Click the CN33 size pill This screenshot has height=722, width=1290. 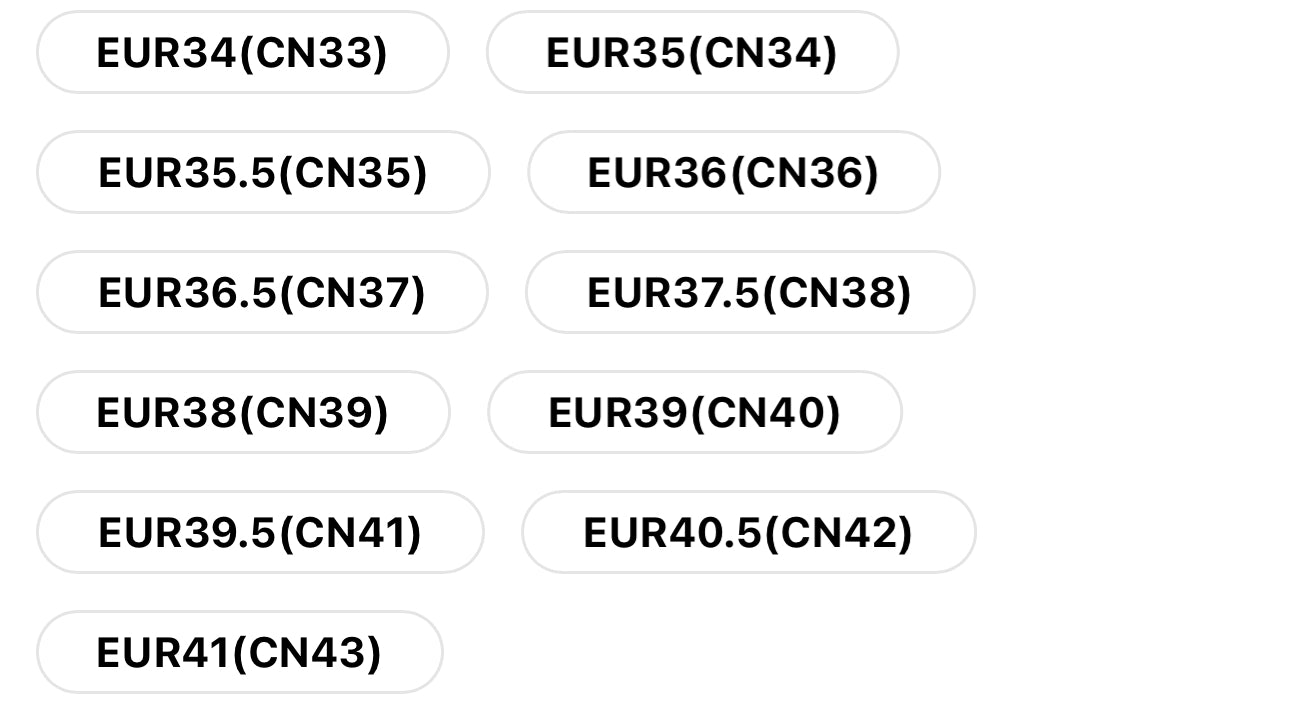click(243, 52)
